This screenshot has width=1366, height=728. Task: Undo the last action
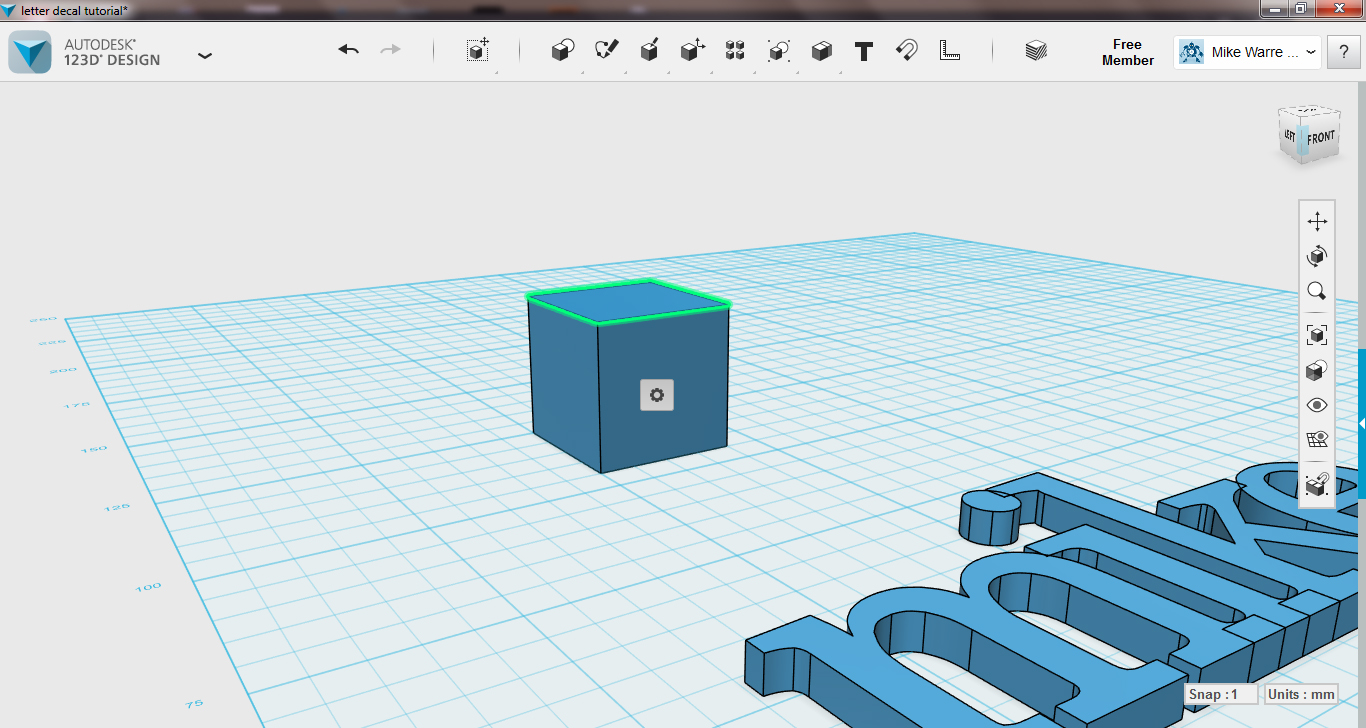point(348,50)
